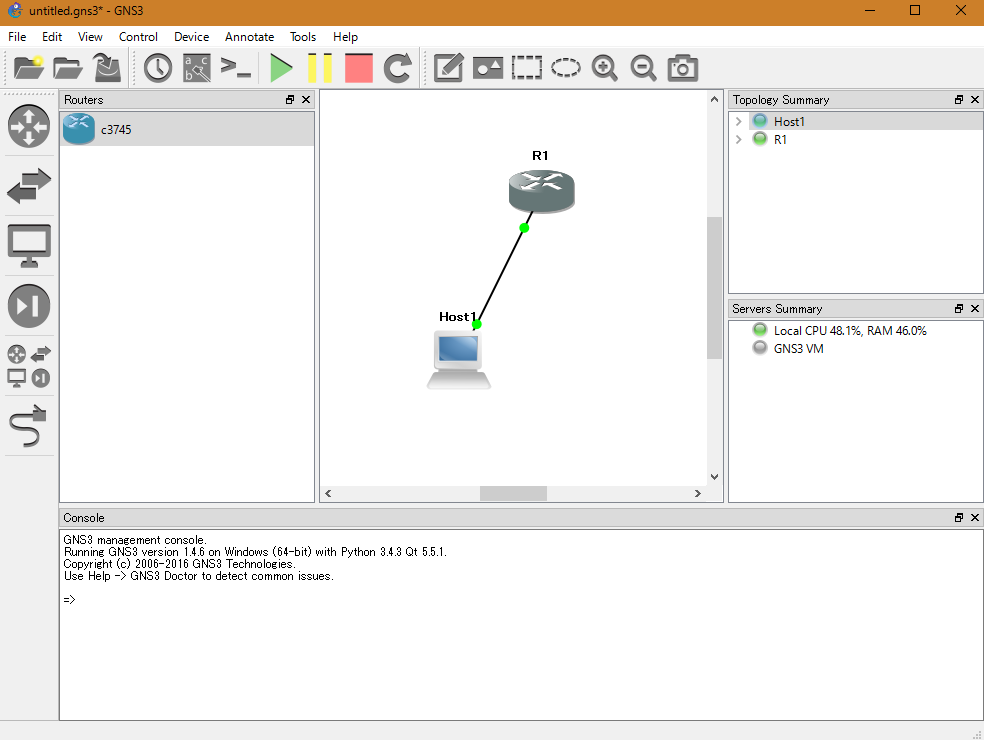Insert a picture onto the workspace
Image resolution: width=984 pixels, height=740 pixels.
coord(487,68)
